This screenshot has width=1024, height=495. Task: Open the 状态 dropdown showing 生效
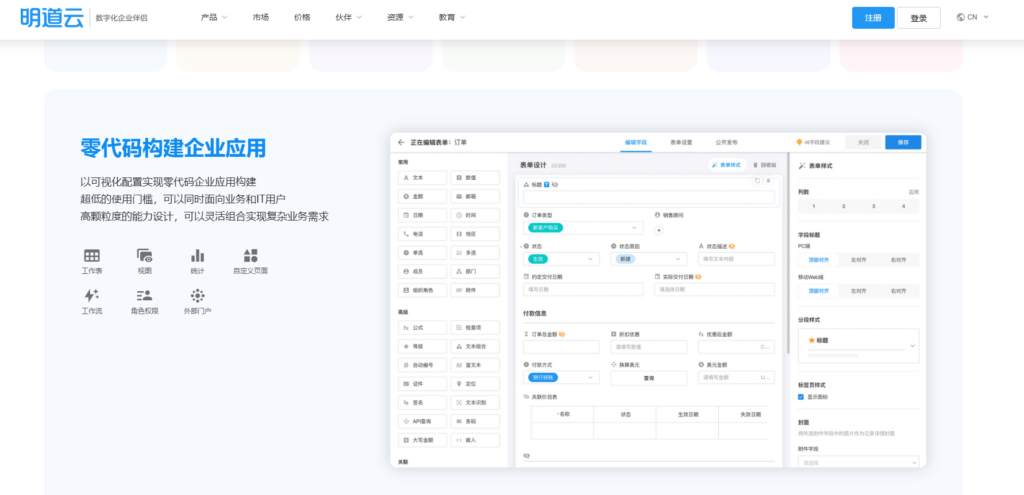pos(562,259)
